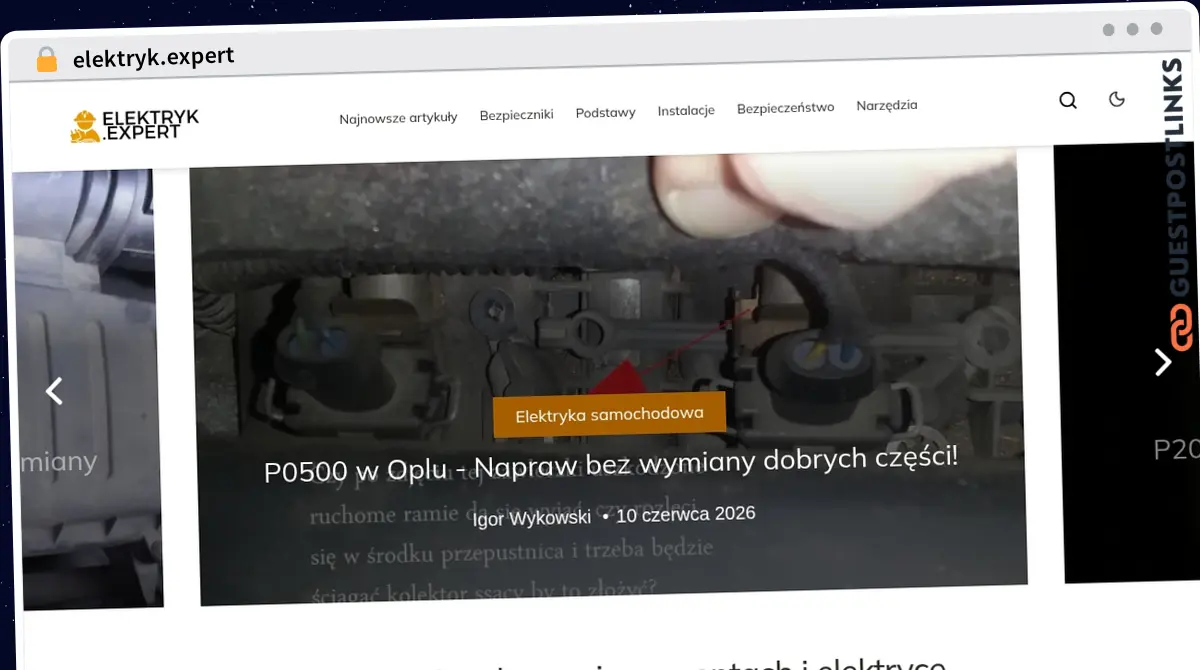Click the Elektryka samochodowa category badge

coord(609,414)
